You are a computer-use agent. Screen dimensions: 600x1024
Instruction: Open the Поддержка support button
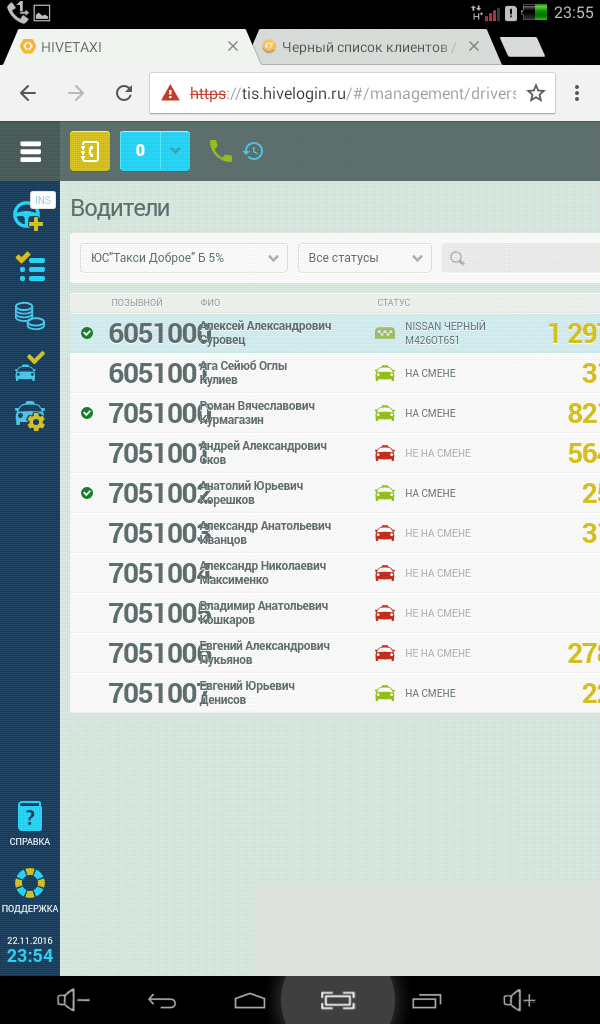click(x=29, y=891)
